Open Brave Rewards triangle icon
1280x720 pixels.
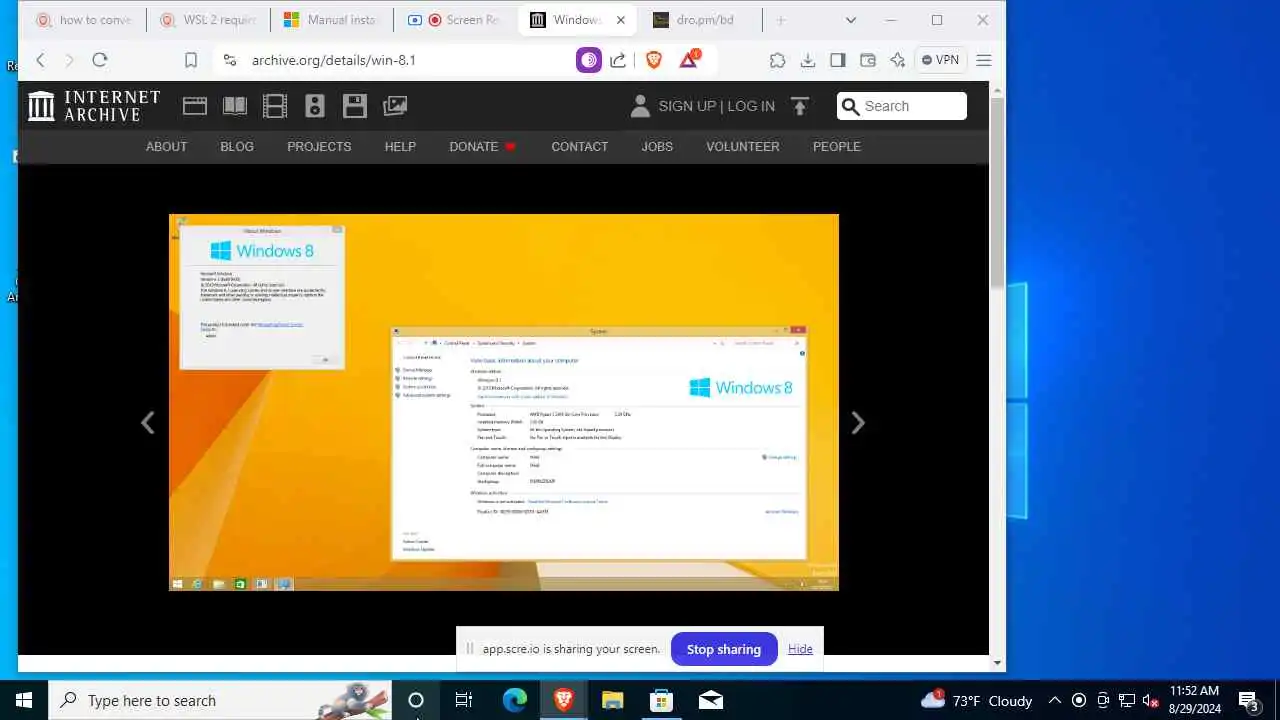click(689, 60)
